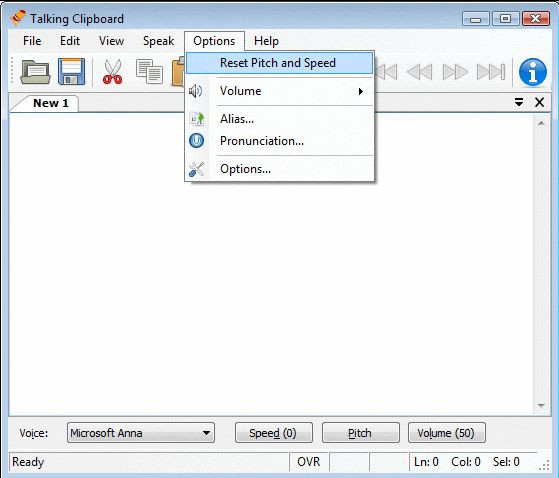559x478 pixels.
Task: Open the Options... dialog entry
Action: pos(280,169)
